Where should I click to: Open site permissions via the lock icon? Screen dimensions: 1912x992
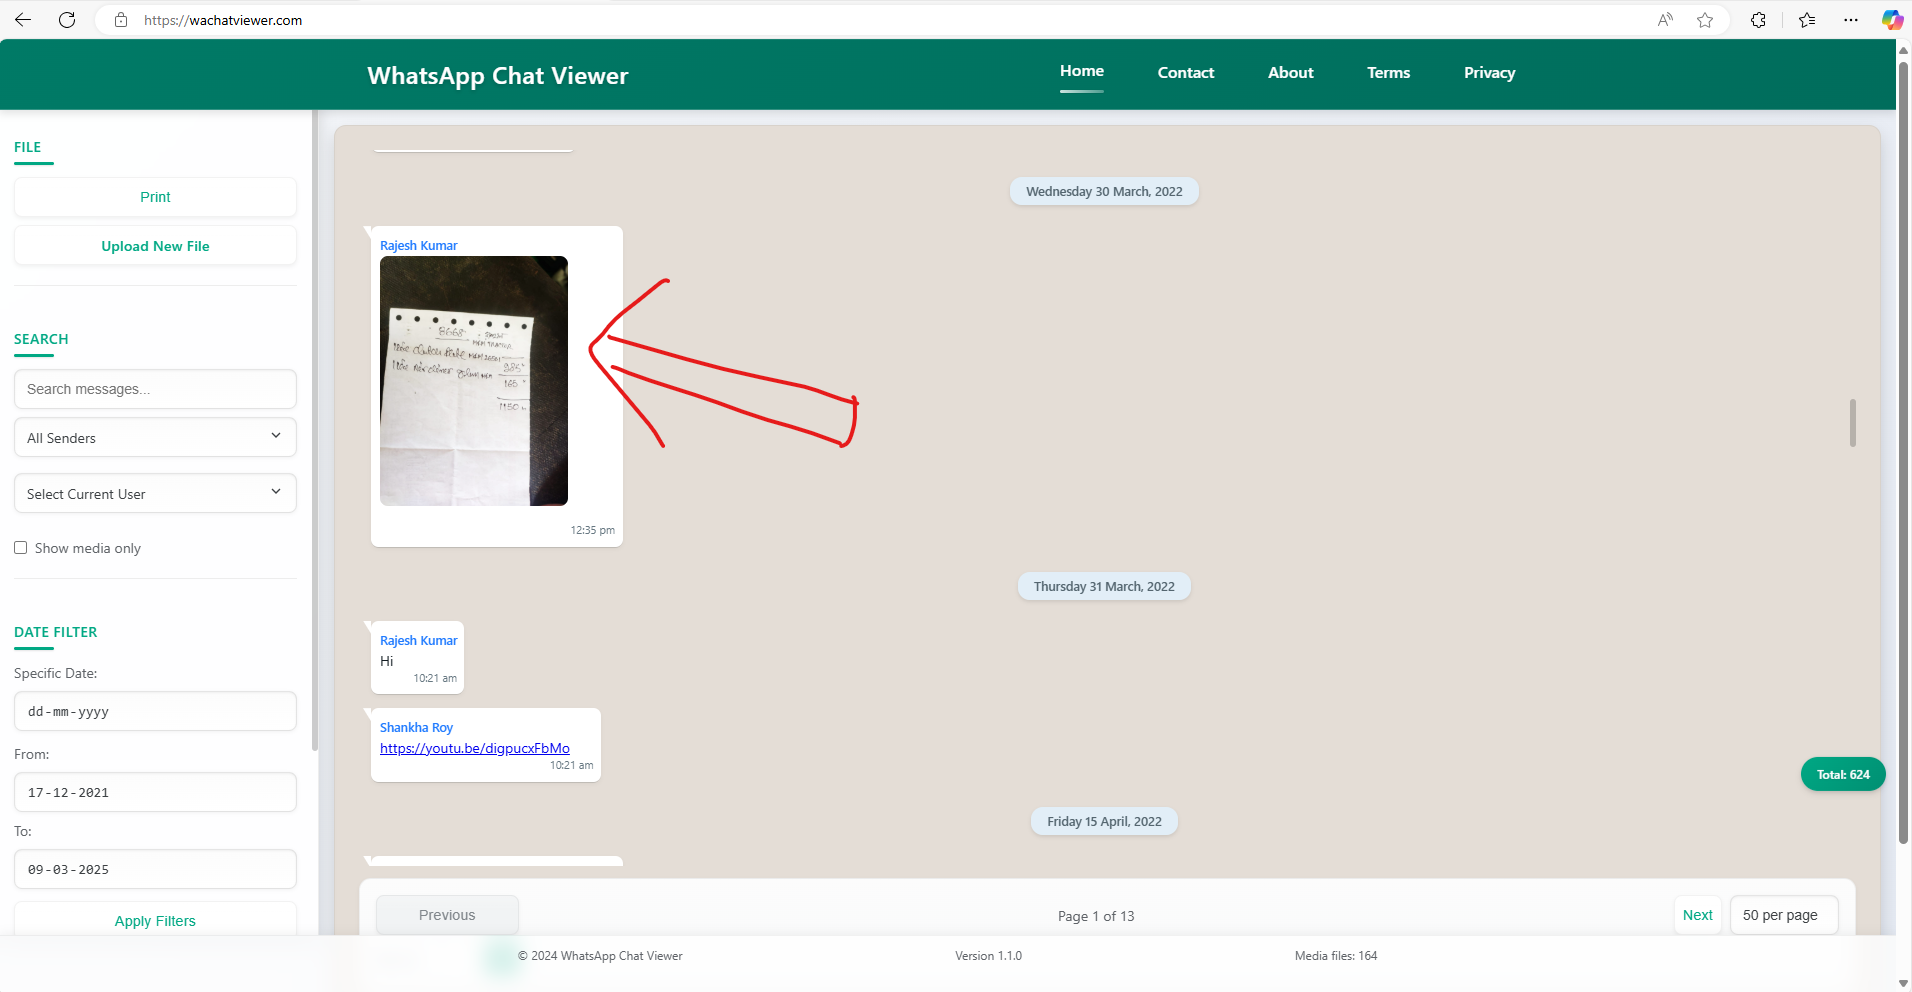(120, 19)
